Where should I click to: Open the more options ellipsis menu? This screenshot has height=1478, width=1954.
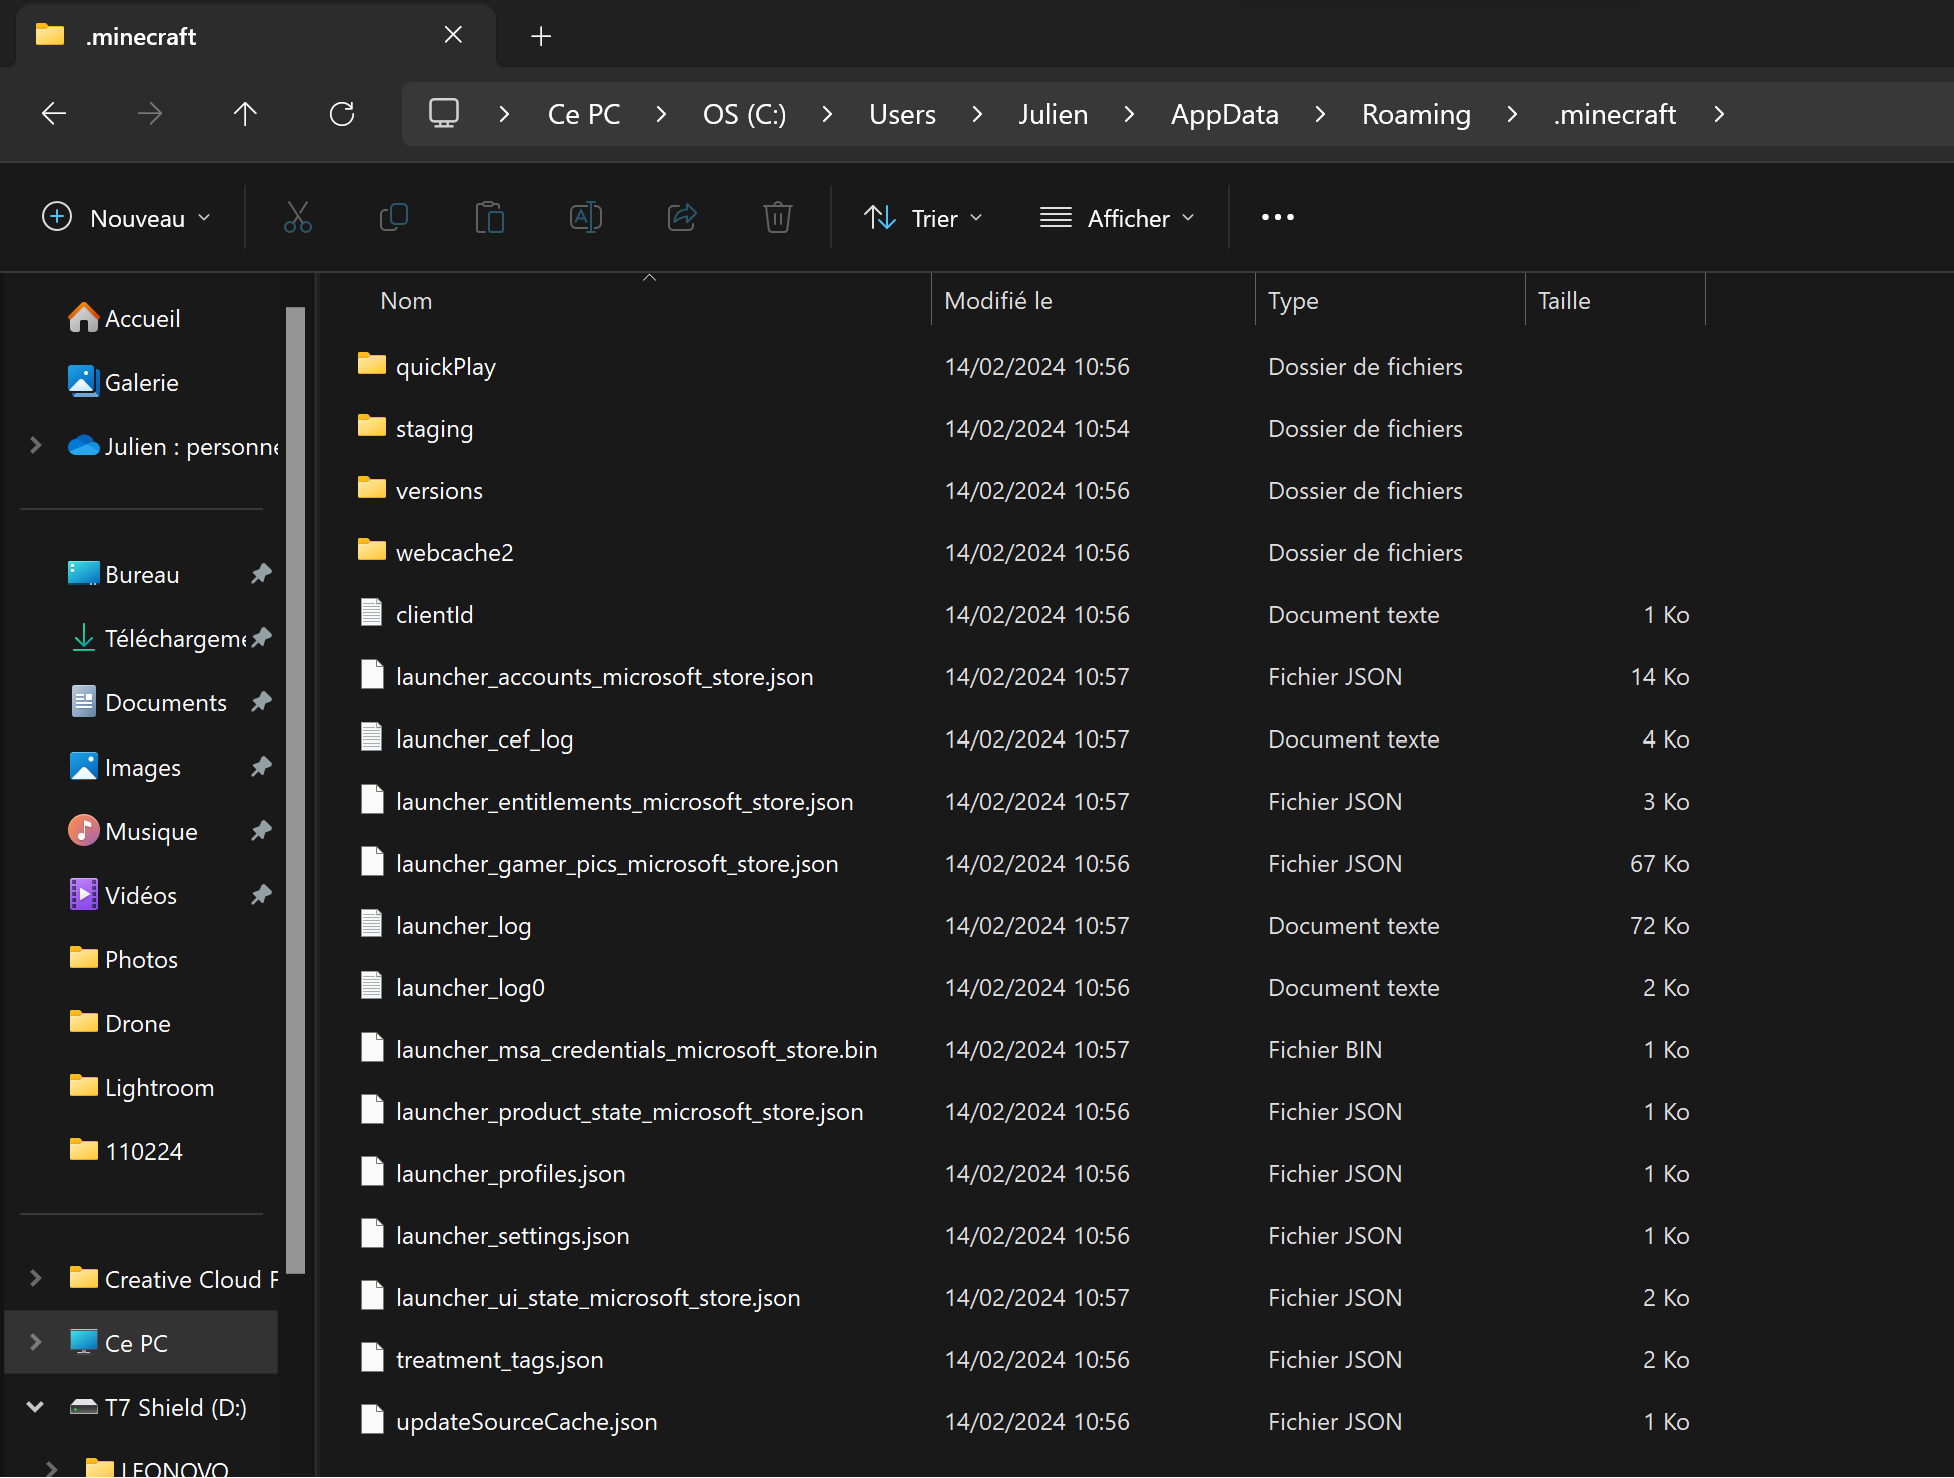tap(1277, 217)
